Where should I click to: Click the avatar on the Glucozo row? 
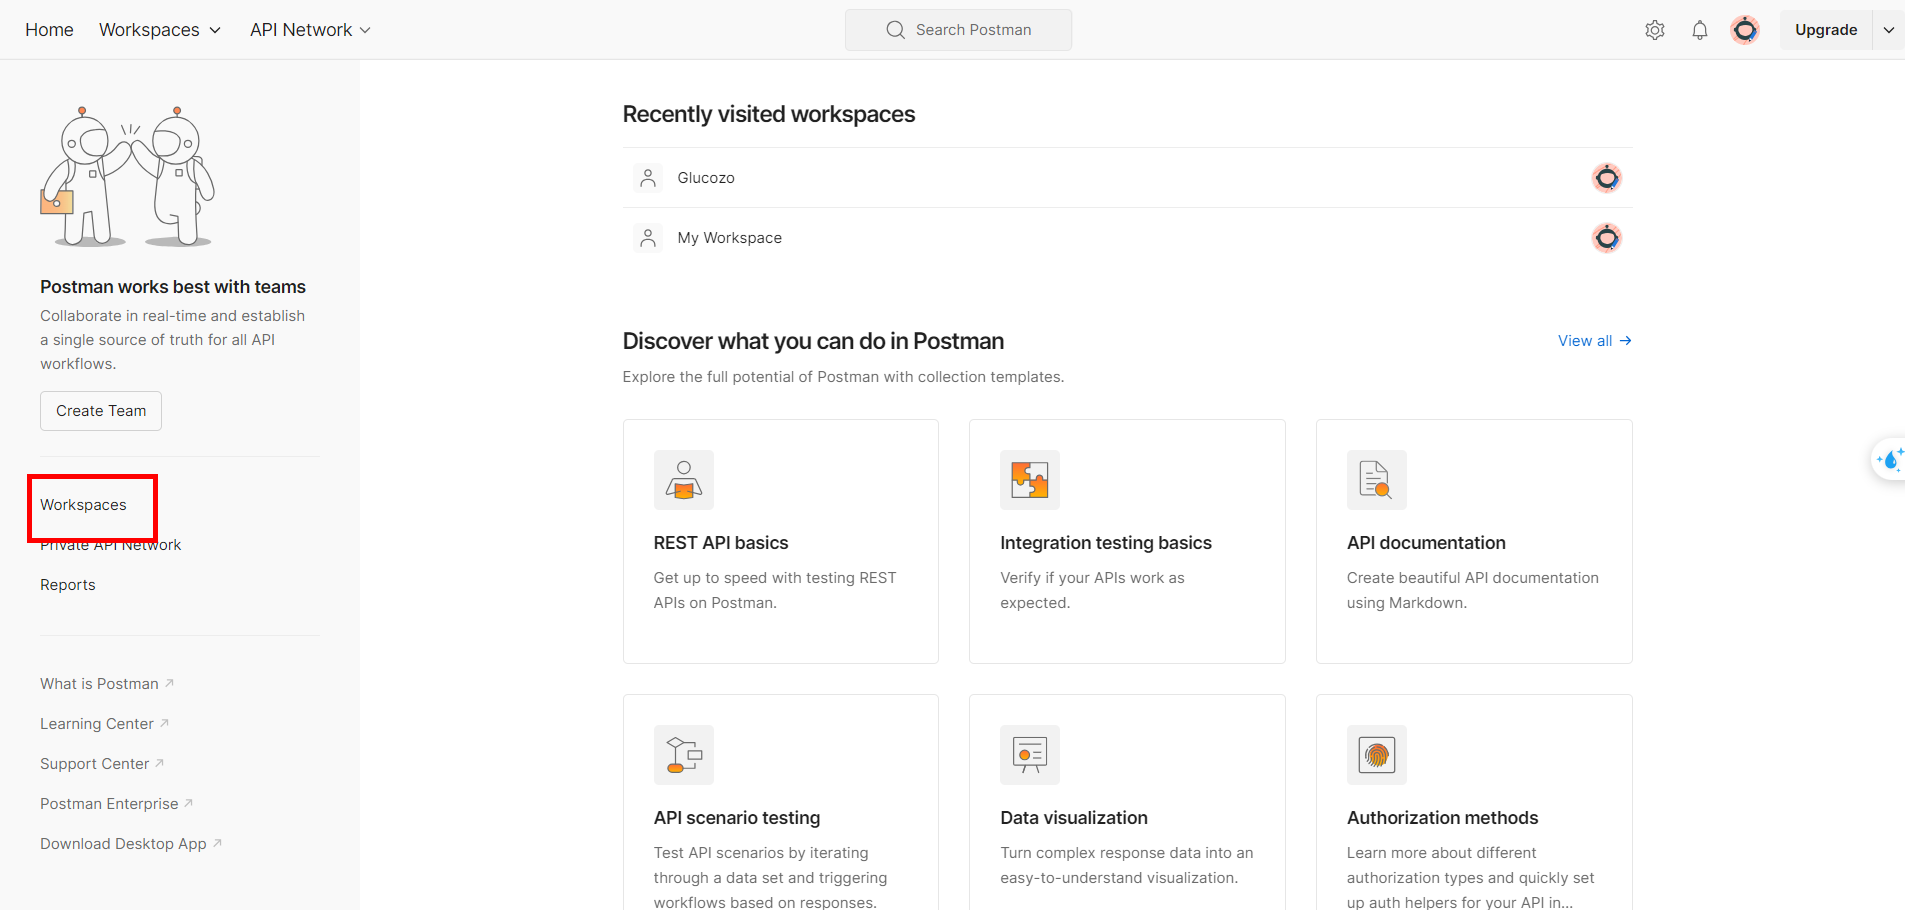[x=1607, y=178]
